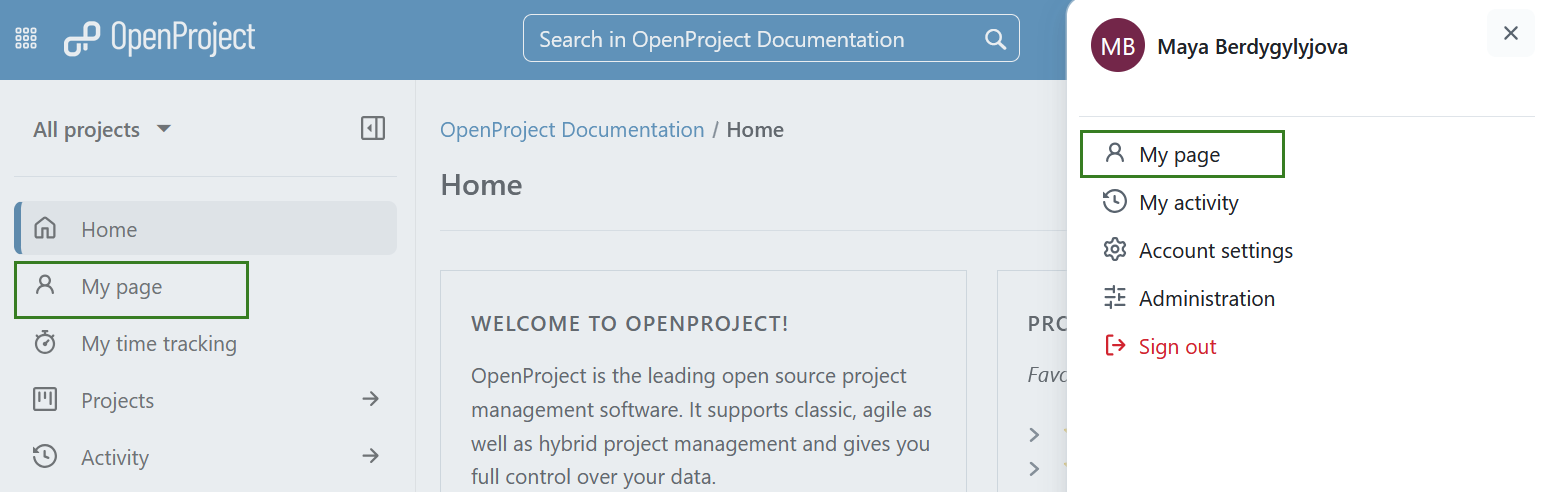Click the Activity clock icon in sidebar
This screenshot has height=492, width=1545.
[x=45, y=457]
